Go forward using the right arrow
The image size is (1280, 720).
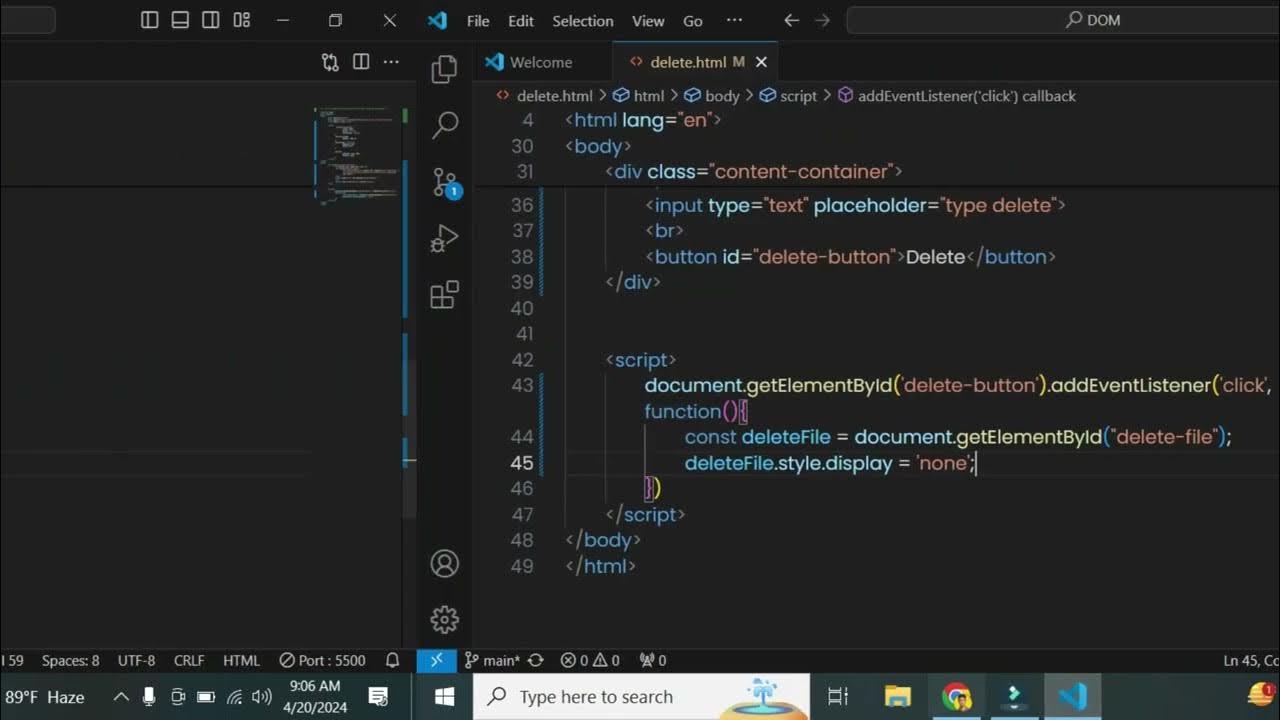pyautogui.click(x=822, y=20)
